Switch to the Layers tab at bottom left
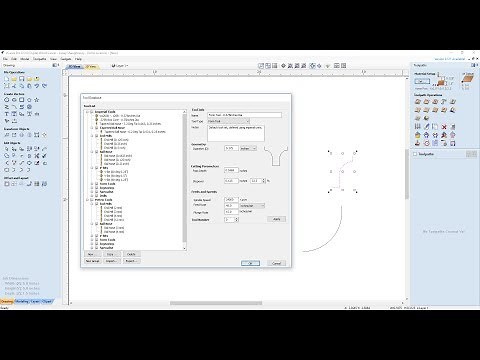Image resolution: width=480 pixels, height=360 pixels. pos(35,301)
